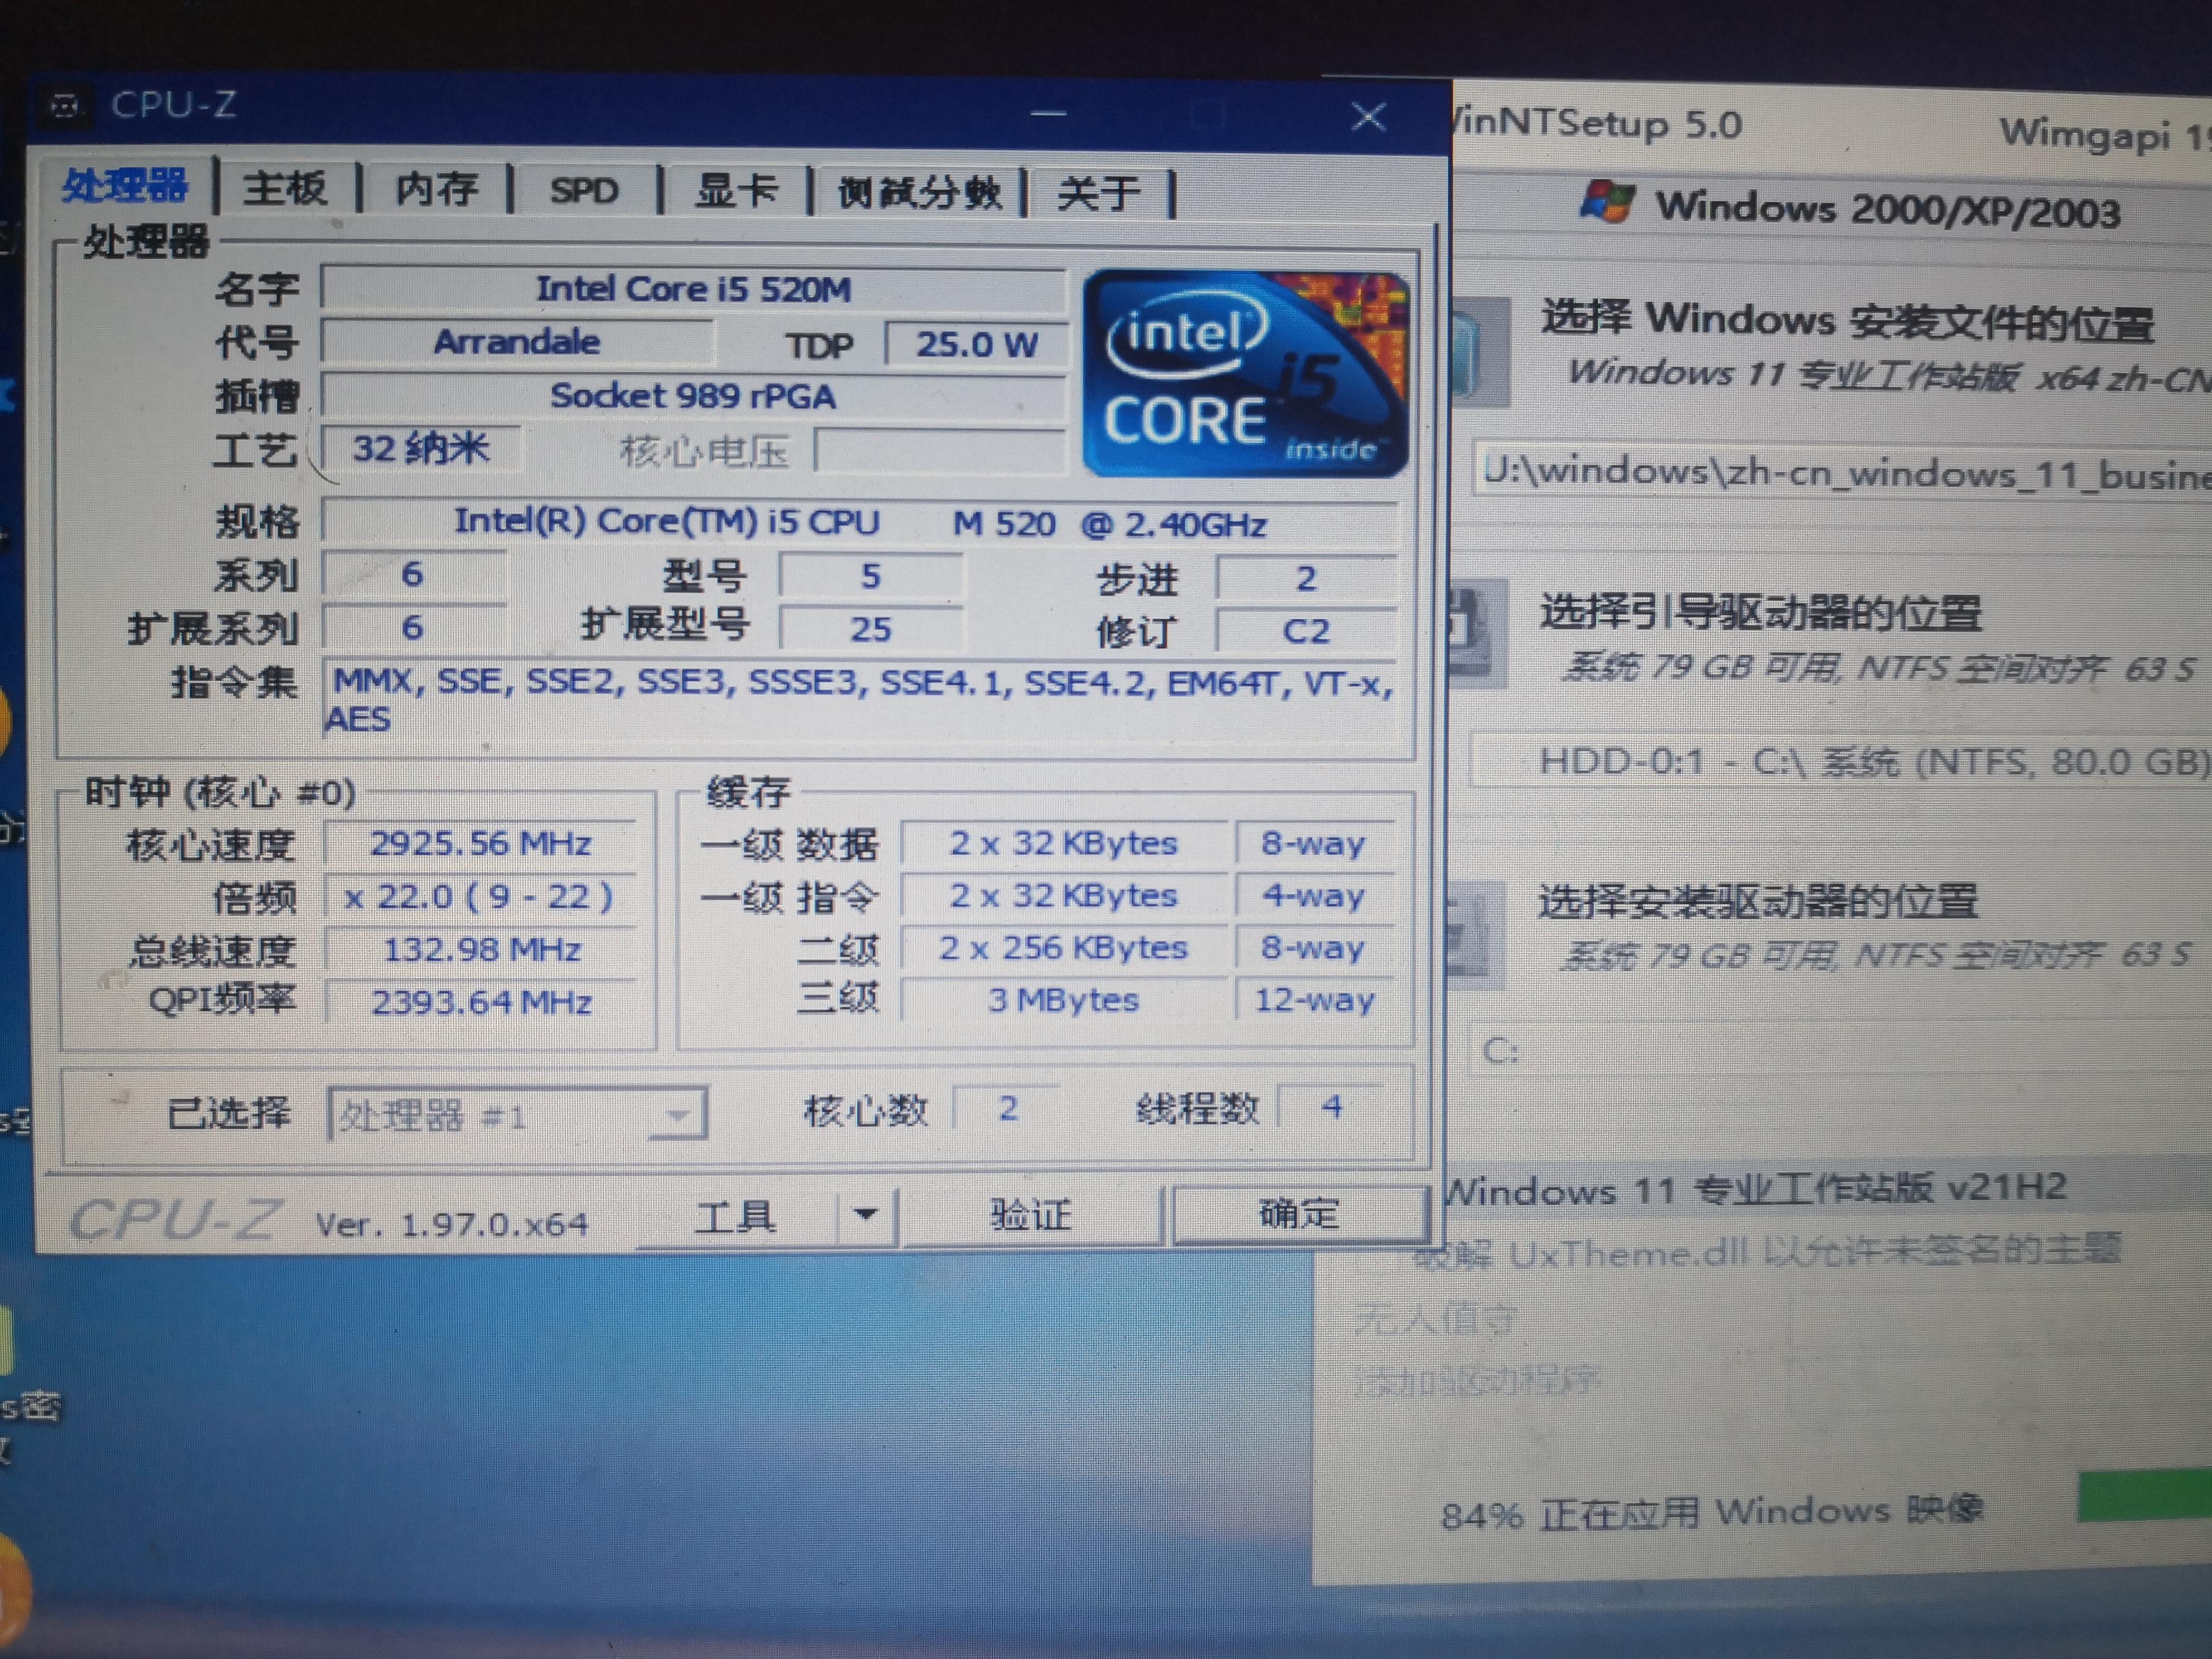
Task: Click the 2393.64 MHz QPI value
Action: (x=481, y=1001)
